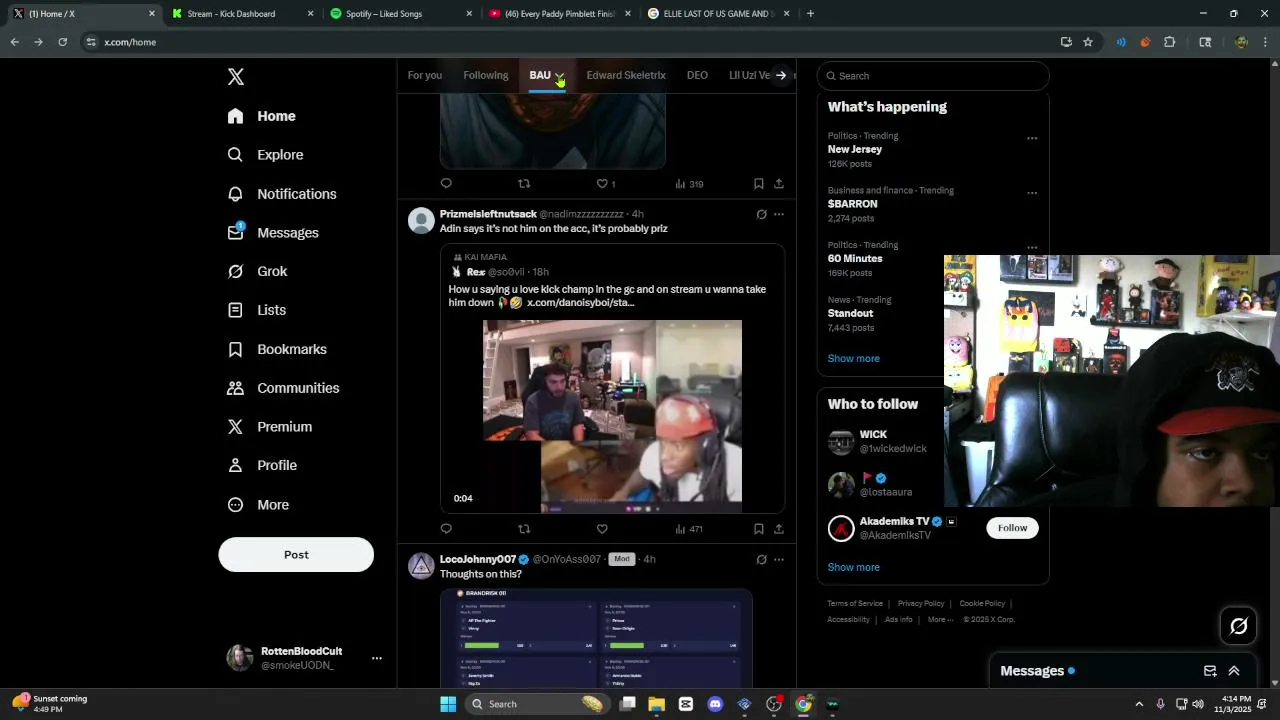Screen dimensions: 1280x720
Task: Open Premium page
Action: [x=270, y=427]
